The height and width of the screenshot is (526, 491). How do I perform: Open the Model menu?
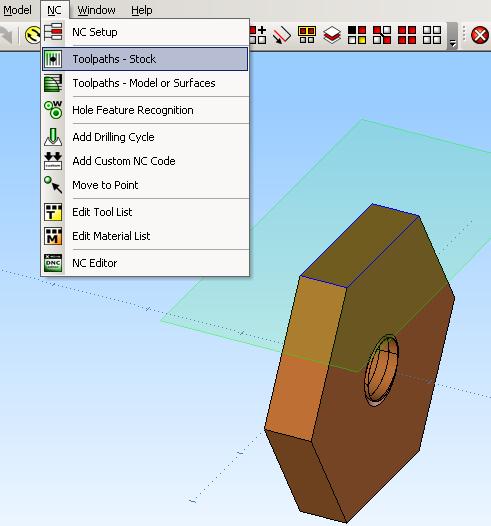(17, 10)
